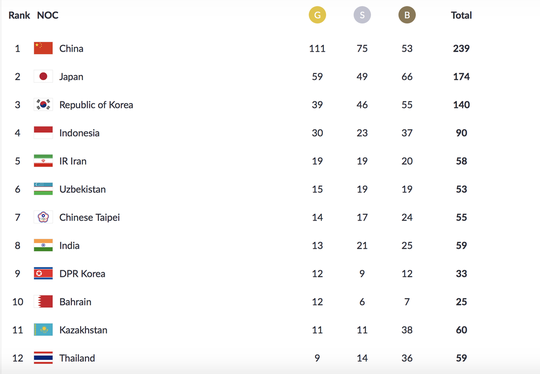This screenshot has width=540, height=374.
Task: Click the Chinese Taipei emblem icon
Action: 43,217
